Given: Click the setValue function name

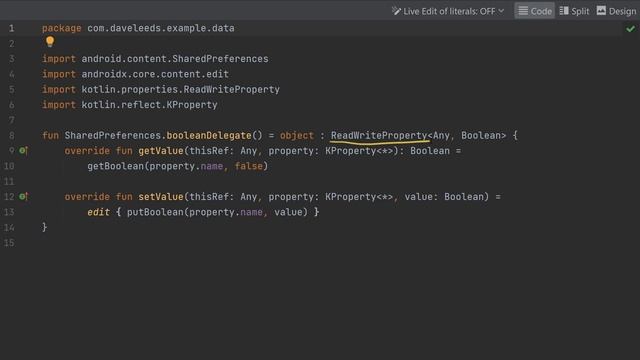Looking at the screenshot, I should 161,197.
